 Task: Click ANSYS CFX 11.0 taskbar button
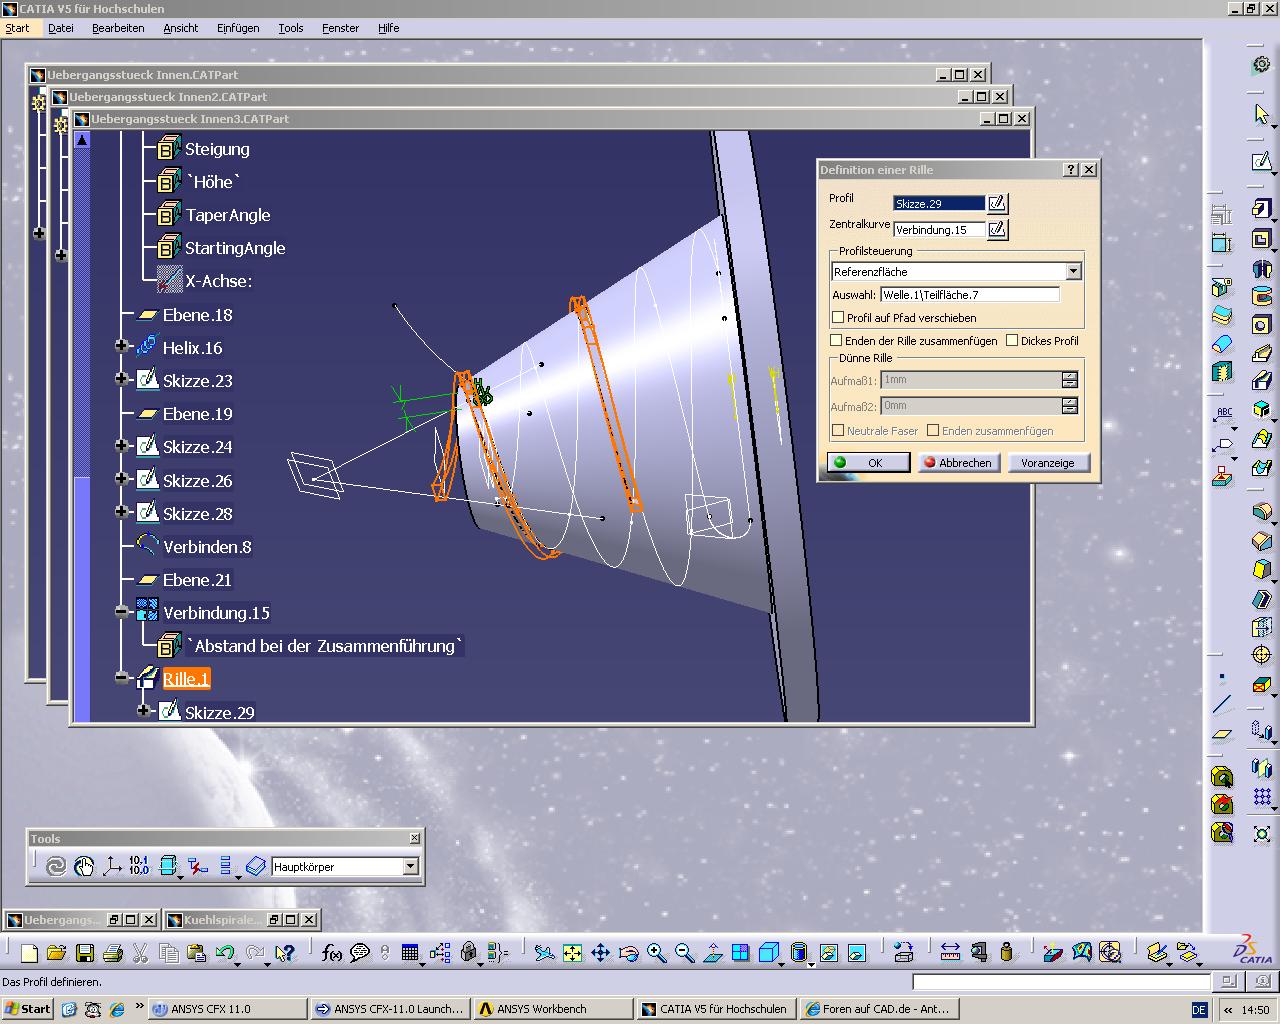click(x=227, y=1009)
